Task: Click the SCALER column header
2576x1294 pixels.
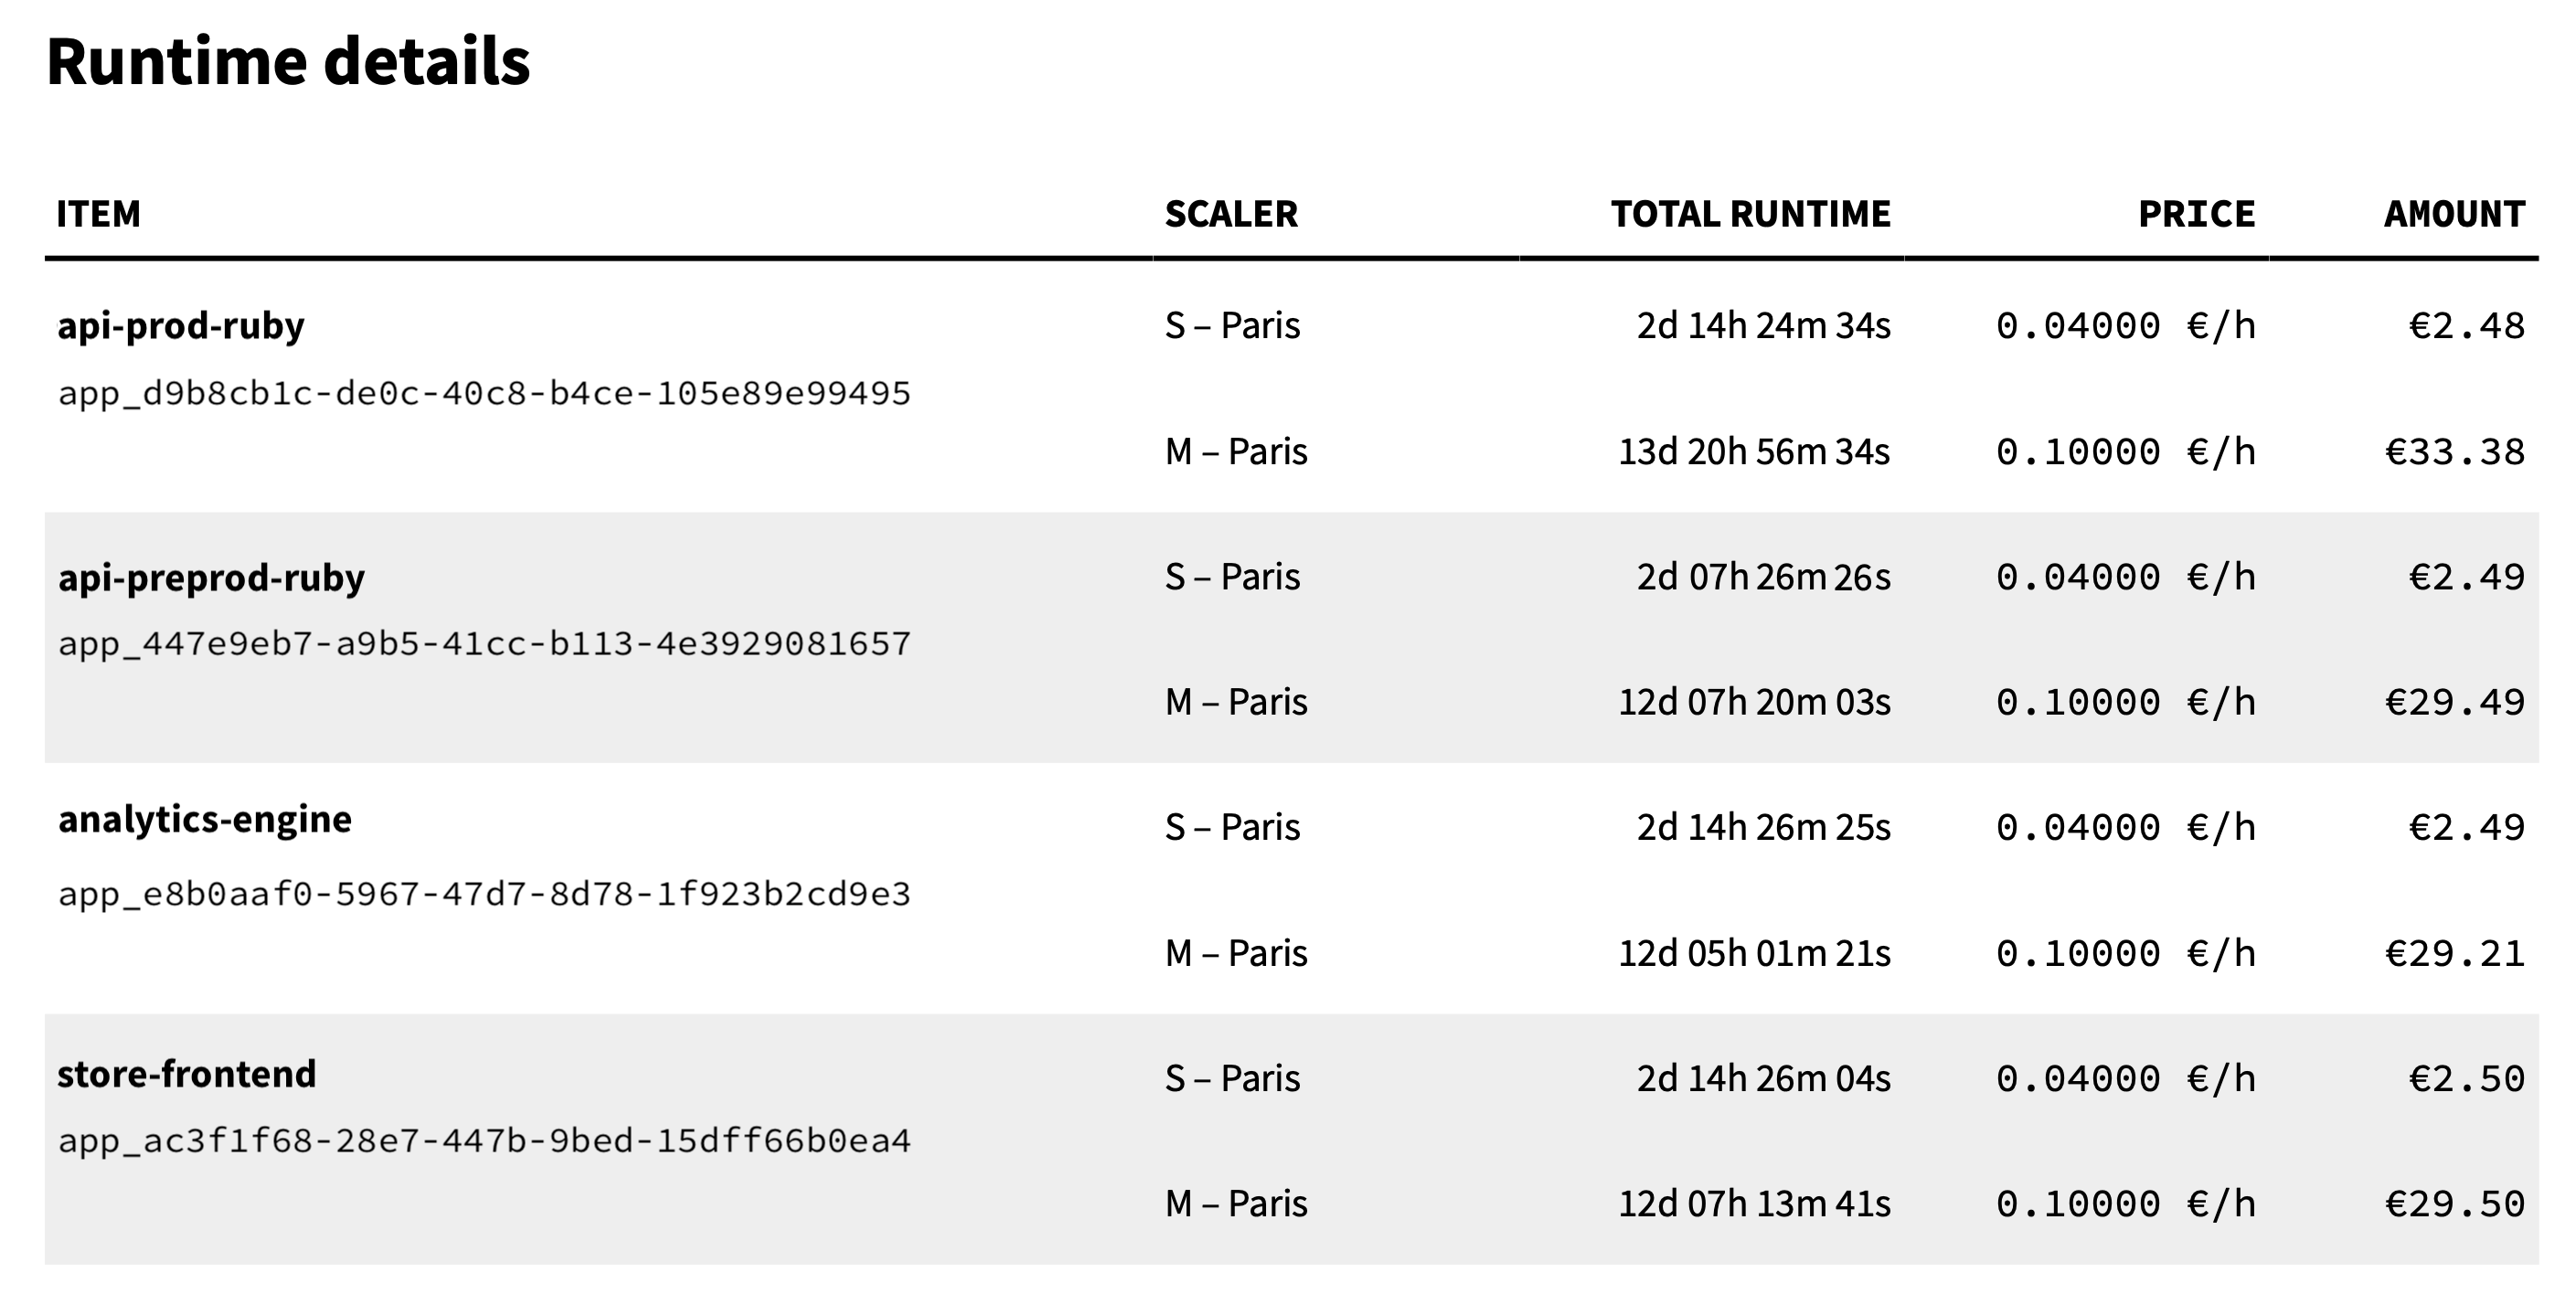Action: click(1231, 214)
